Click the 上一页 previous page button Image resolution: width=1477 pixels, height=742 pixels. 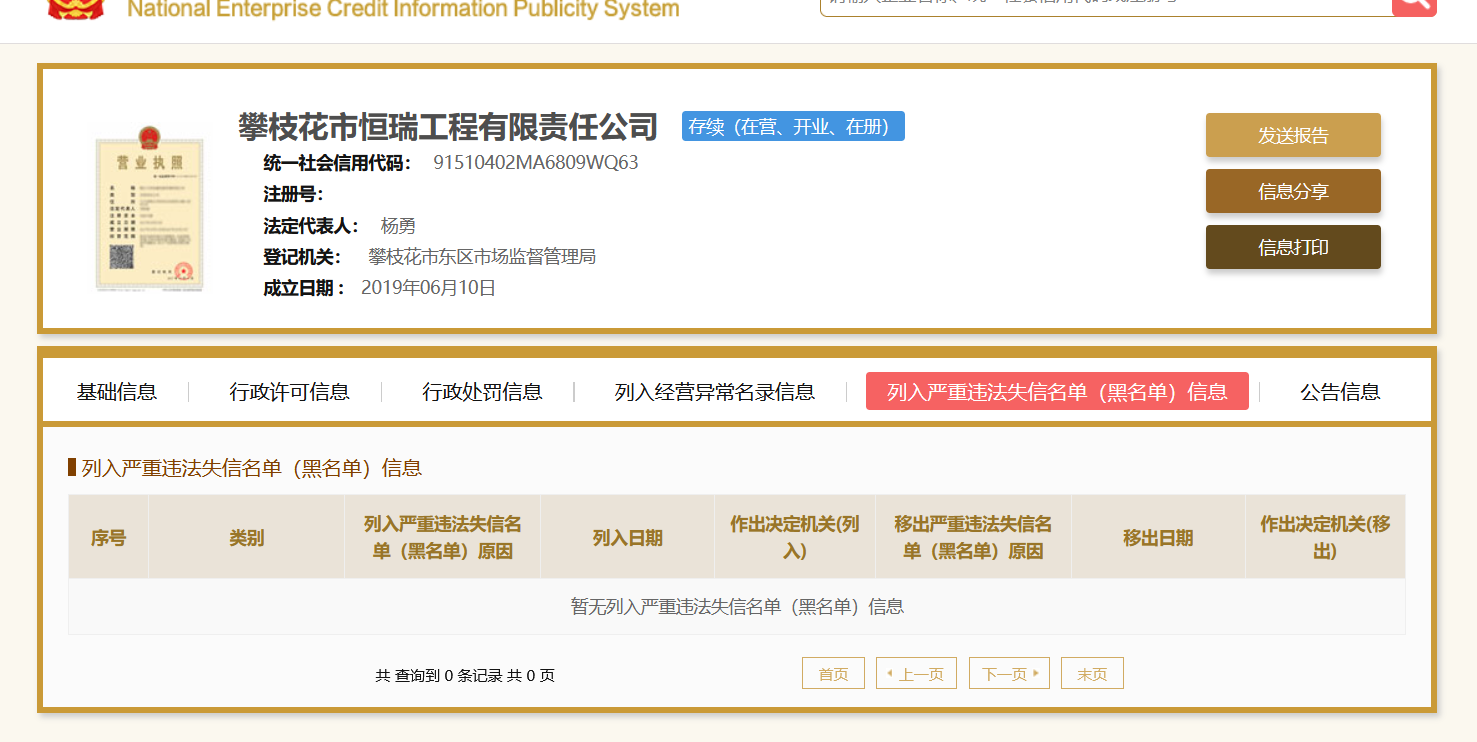(x=916, y=674)
